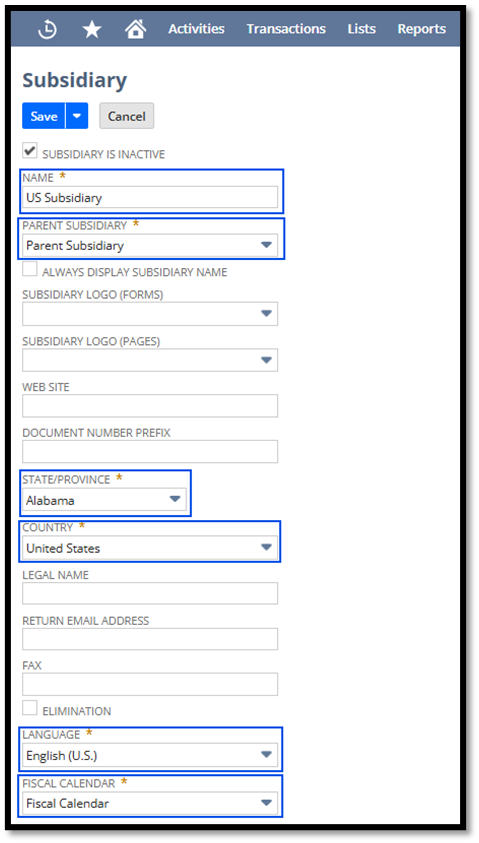Viewport: 479px width, 843px height.
Task: Expand the Country dropdown showing United States
Action: click(150, 548)
